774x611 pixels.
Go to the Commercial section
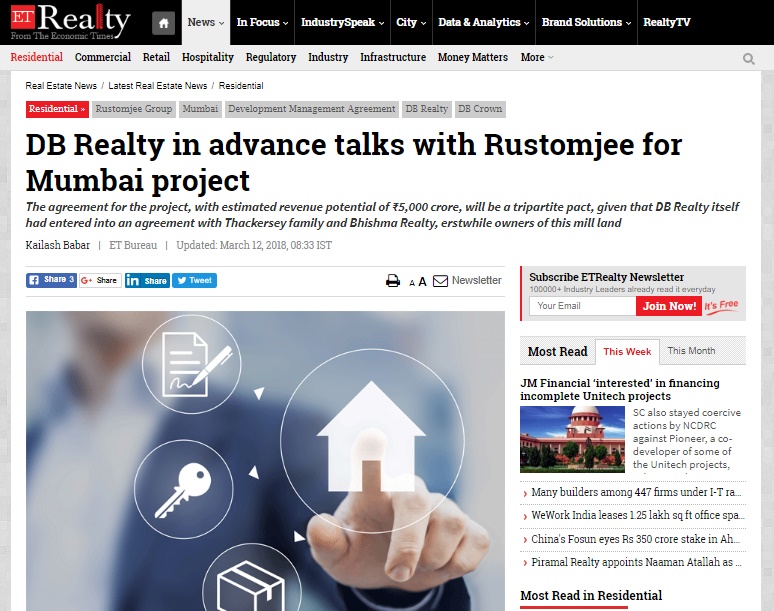[x=103, y=57]
